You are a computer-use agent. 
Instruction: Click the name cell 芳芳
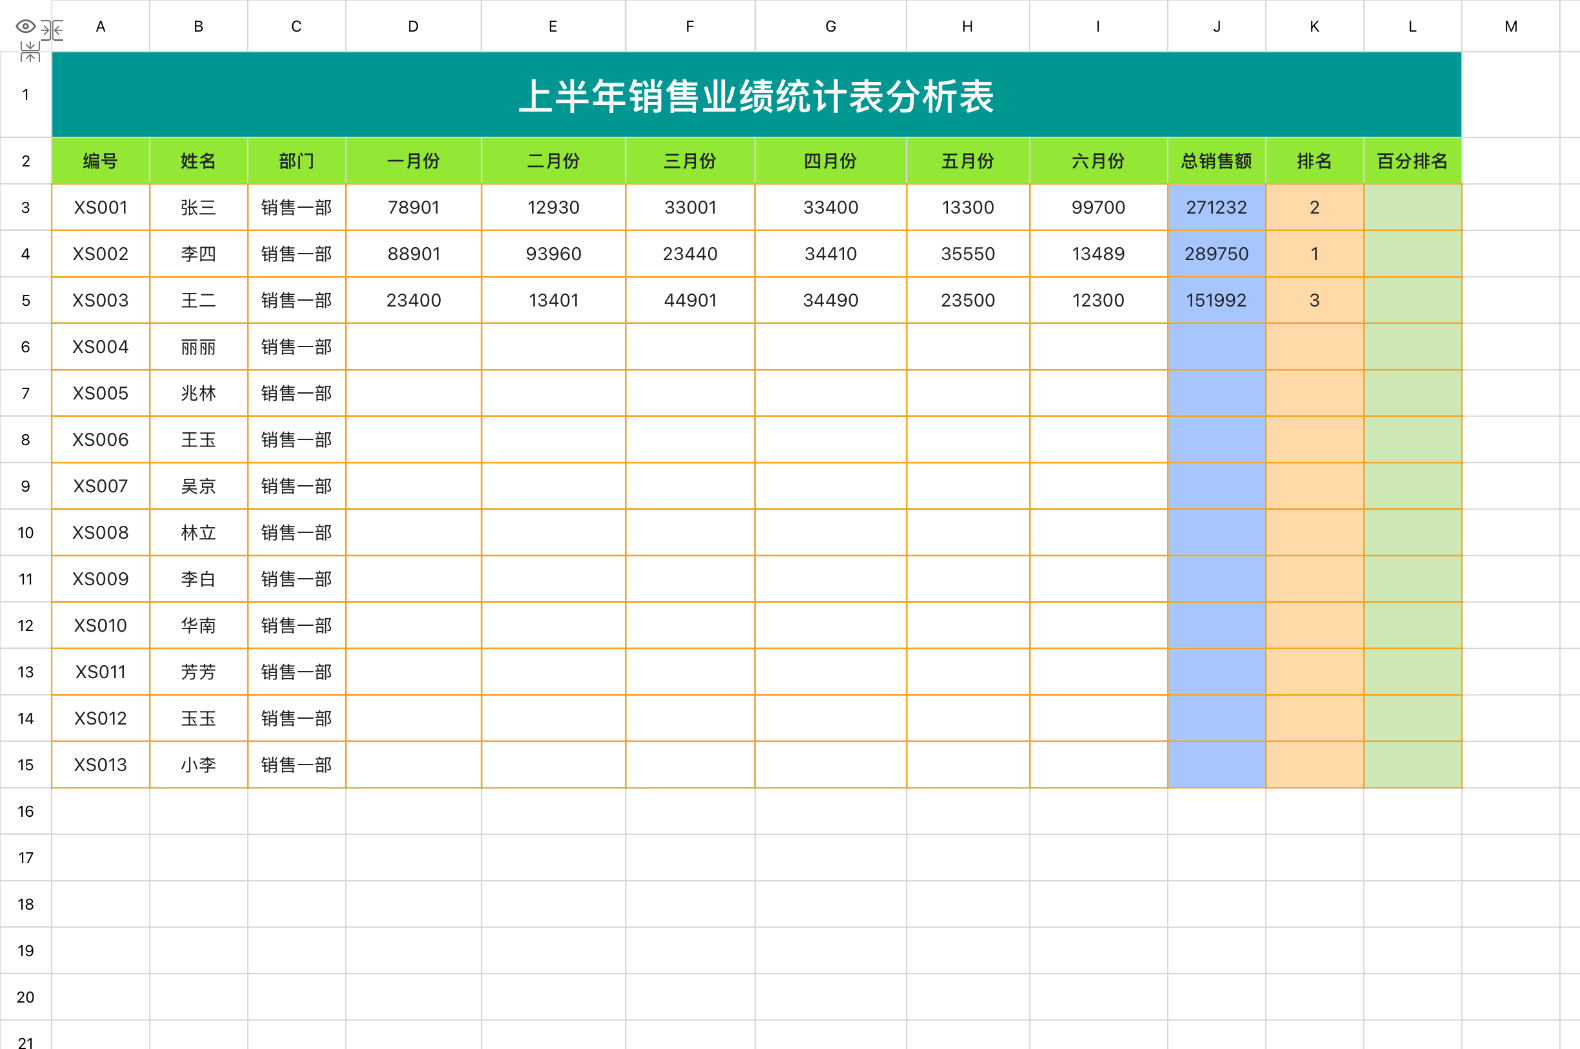198,672
